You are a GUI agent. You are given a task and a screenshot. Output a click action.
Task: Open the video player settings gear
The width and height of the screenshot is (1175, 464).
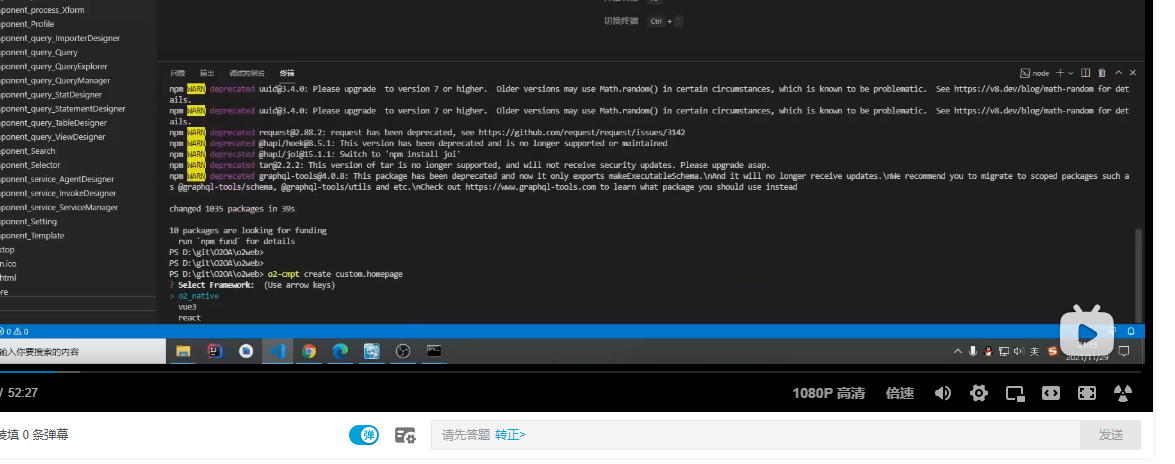(979, 393)
